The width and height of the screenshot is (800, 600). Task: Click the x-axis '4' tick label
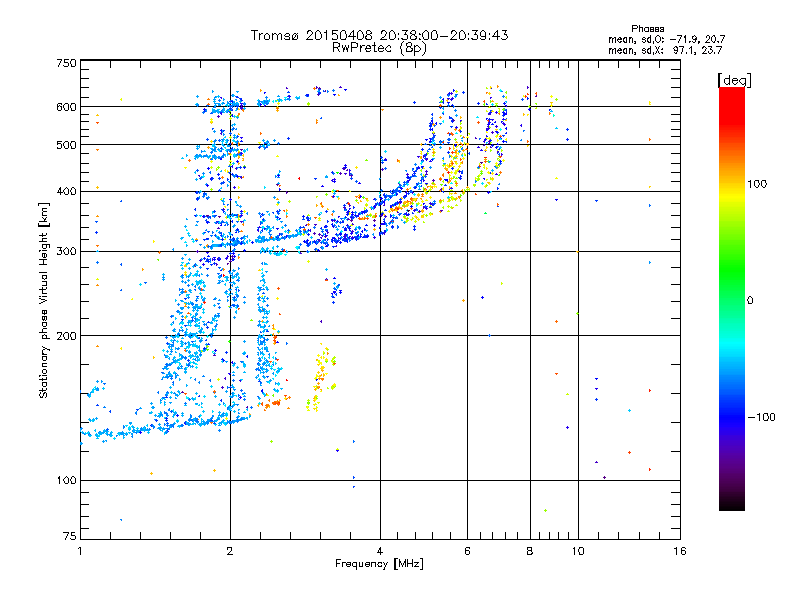(x=380, y=551)
